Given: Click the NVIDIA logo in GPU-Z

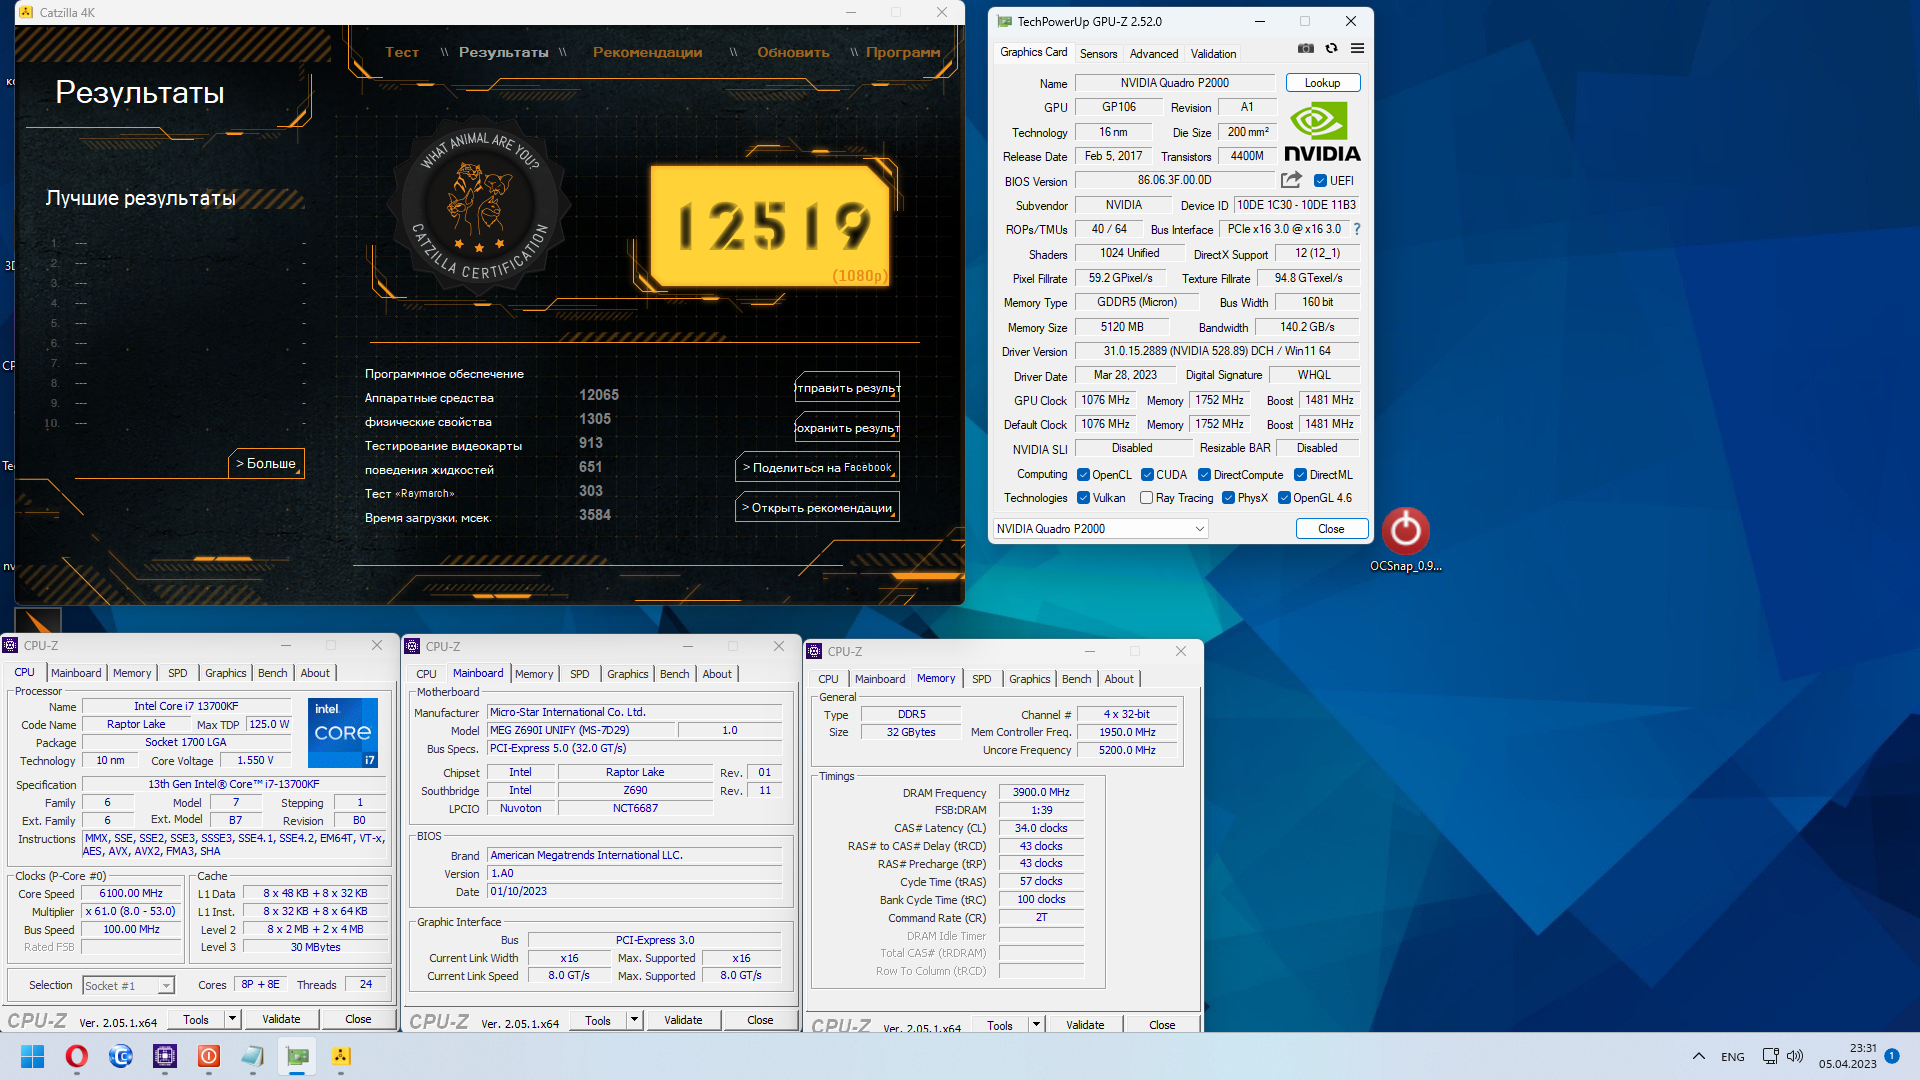Looking at the screenshot, I should pos(1322,131).
